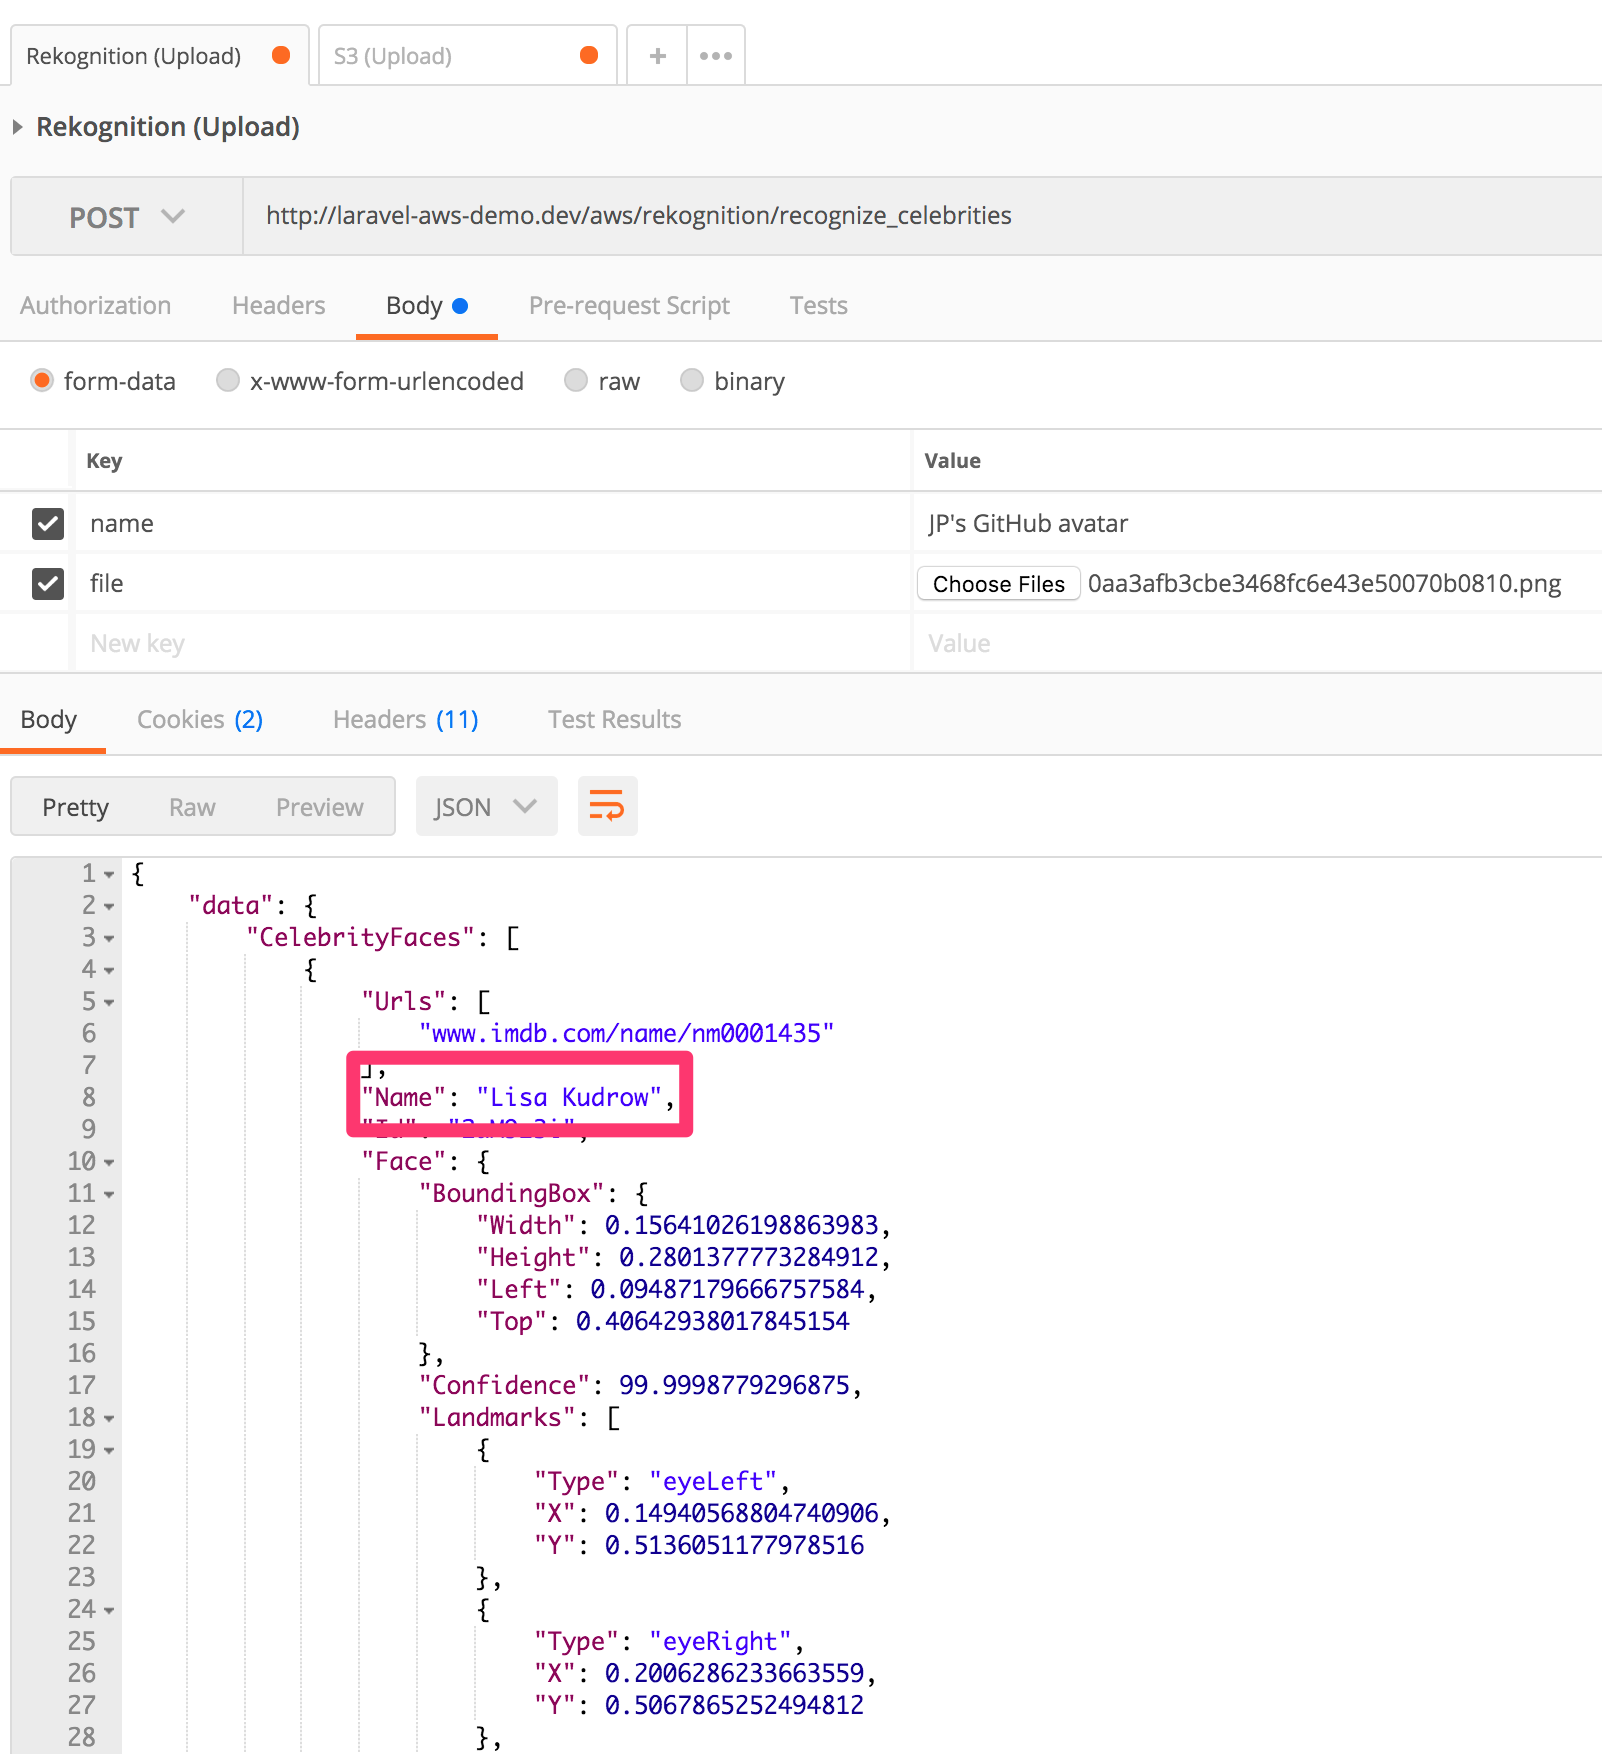1602x1754 pixels.
Task: Uncheck the file key row checkbox
Action: [48, 583]
